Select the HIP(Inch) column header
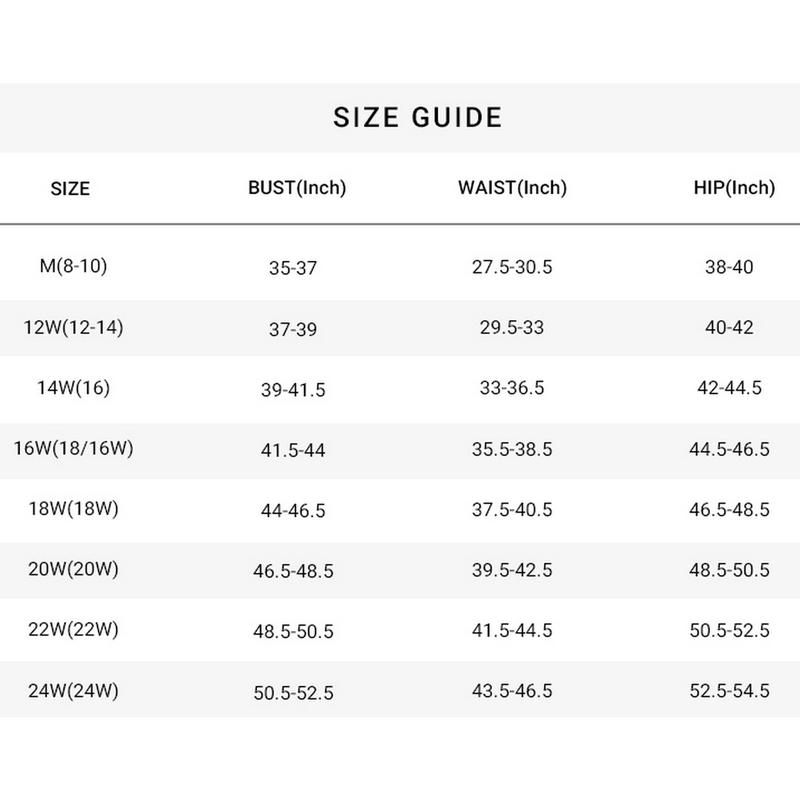The height and width of the screenshot is (800, 800). click(x=734, y=188)
